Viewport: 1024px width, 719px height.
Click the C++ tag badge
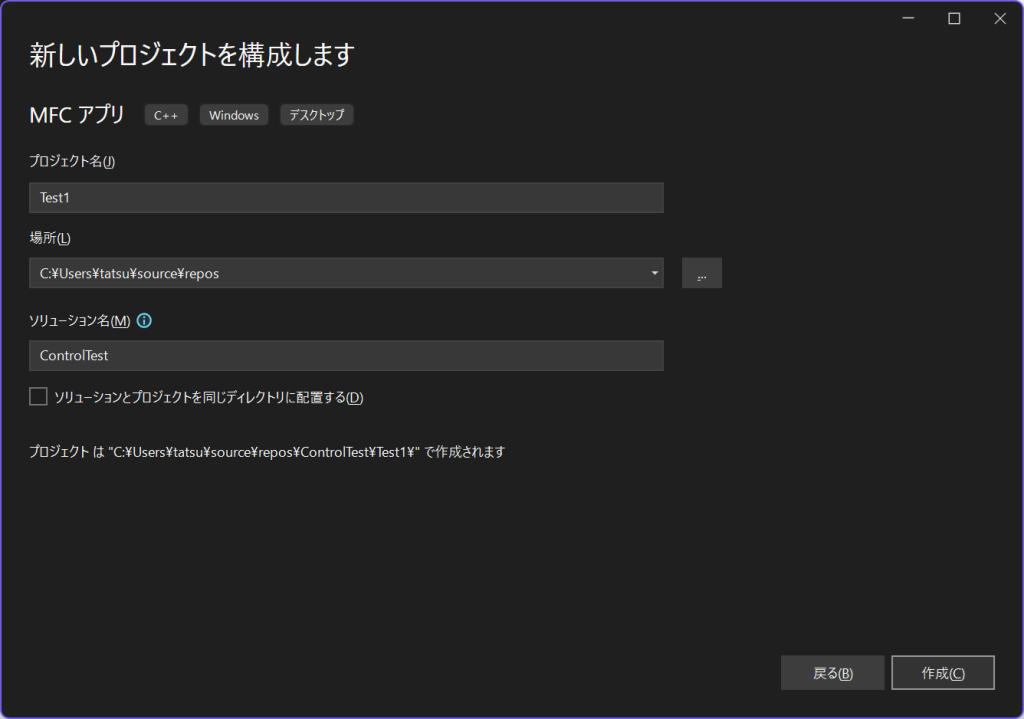[166, 115]
